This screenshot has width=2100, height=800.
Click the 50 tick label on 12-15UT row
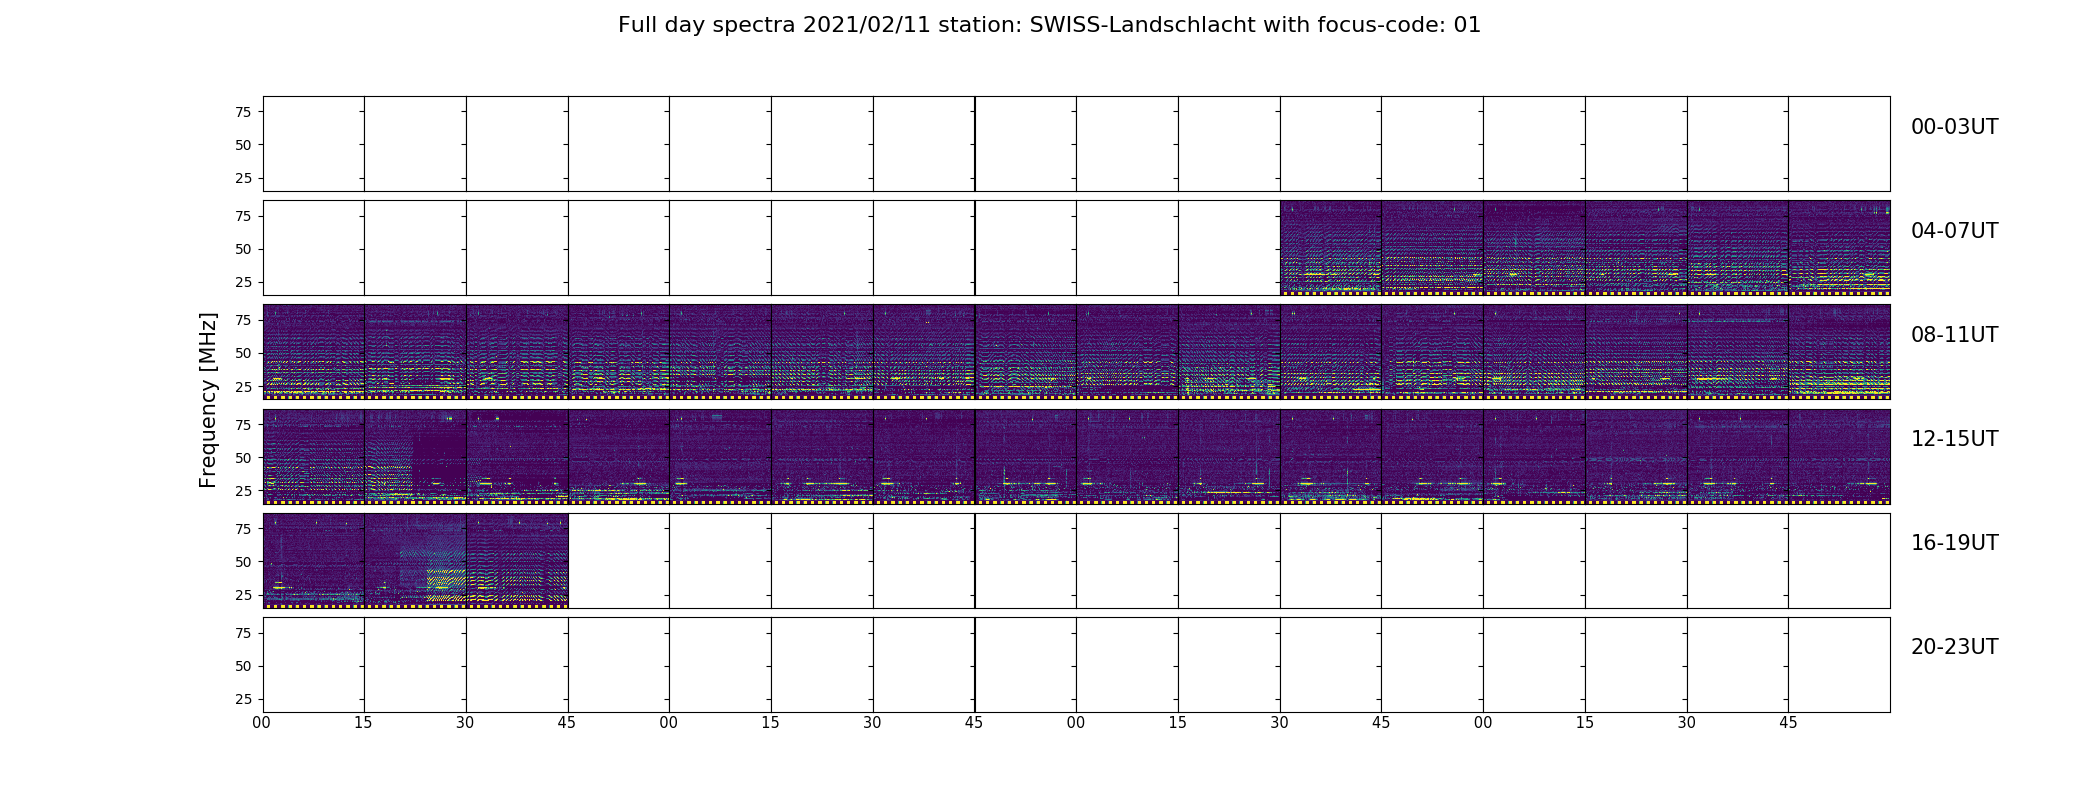click(x=243, y=458)
